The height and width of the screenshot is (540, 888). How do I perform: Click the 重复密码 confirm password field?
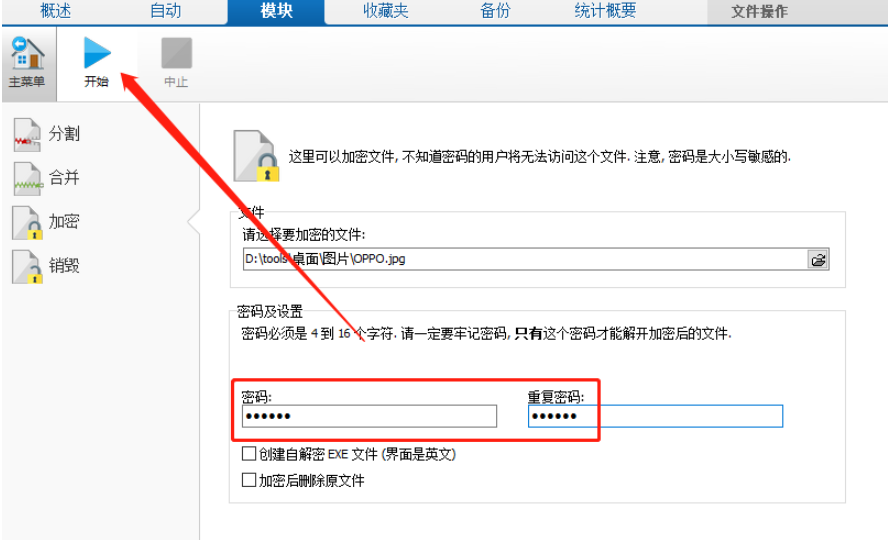655,416
